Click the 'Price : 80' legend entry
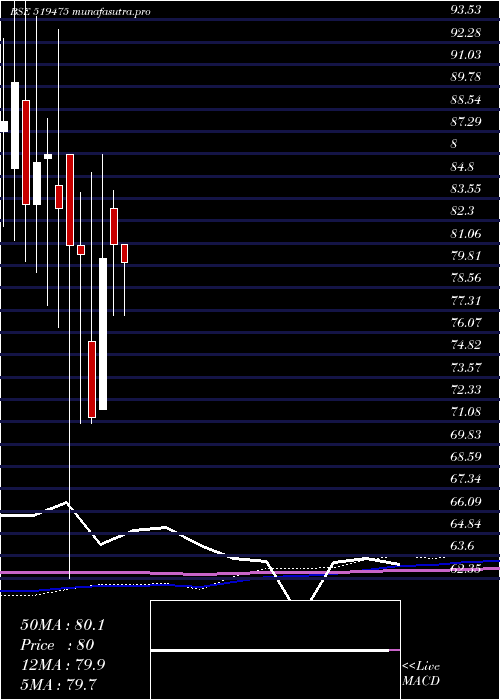Image resolution: width=500 pixels, height=700 pixels. 57,645
